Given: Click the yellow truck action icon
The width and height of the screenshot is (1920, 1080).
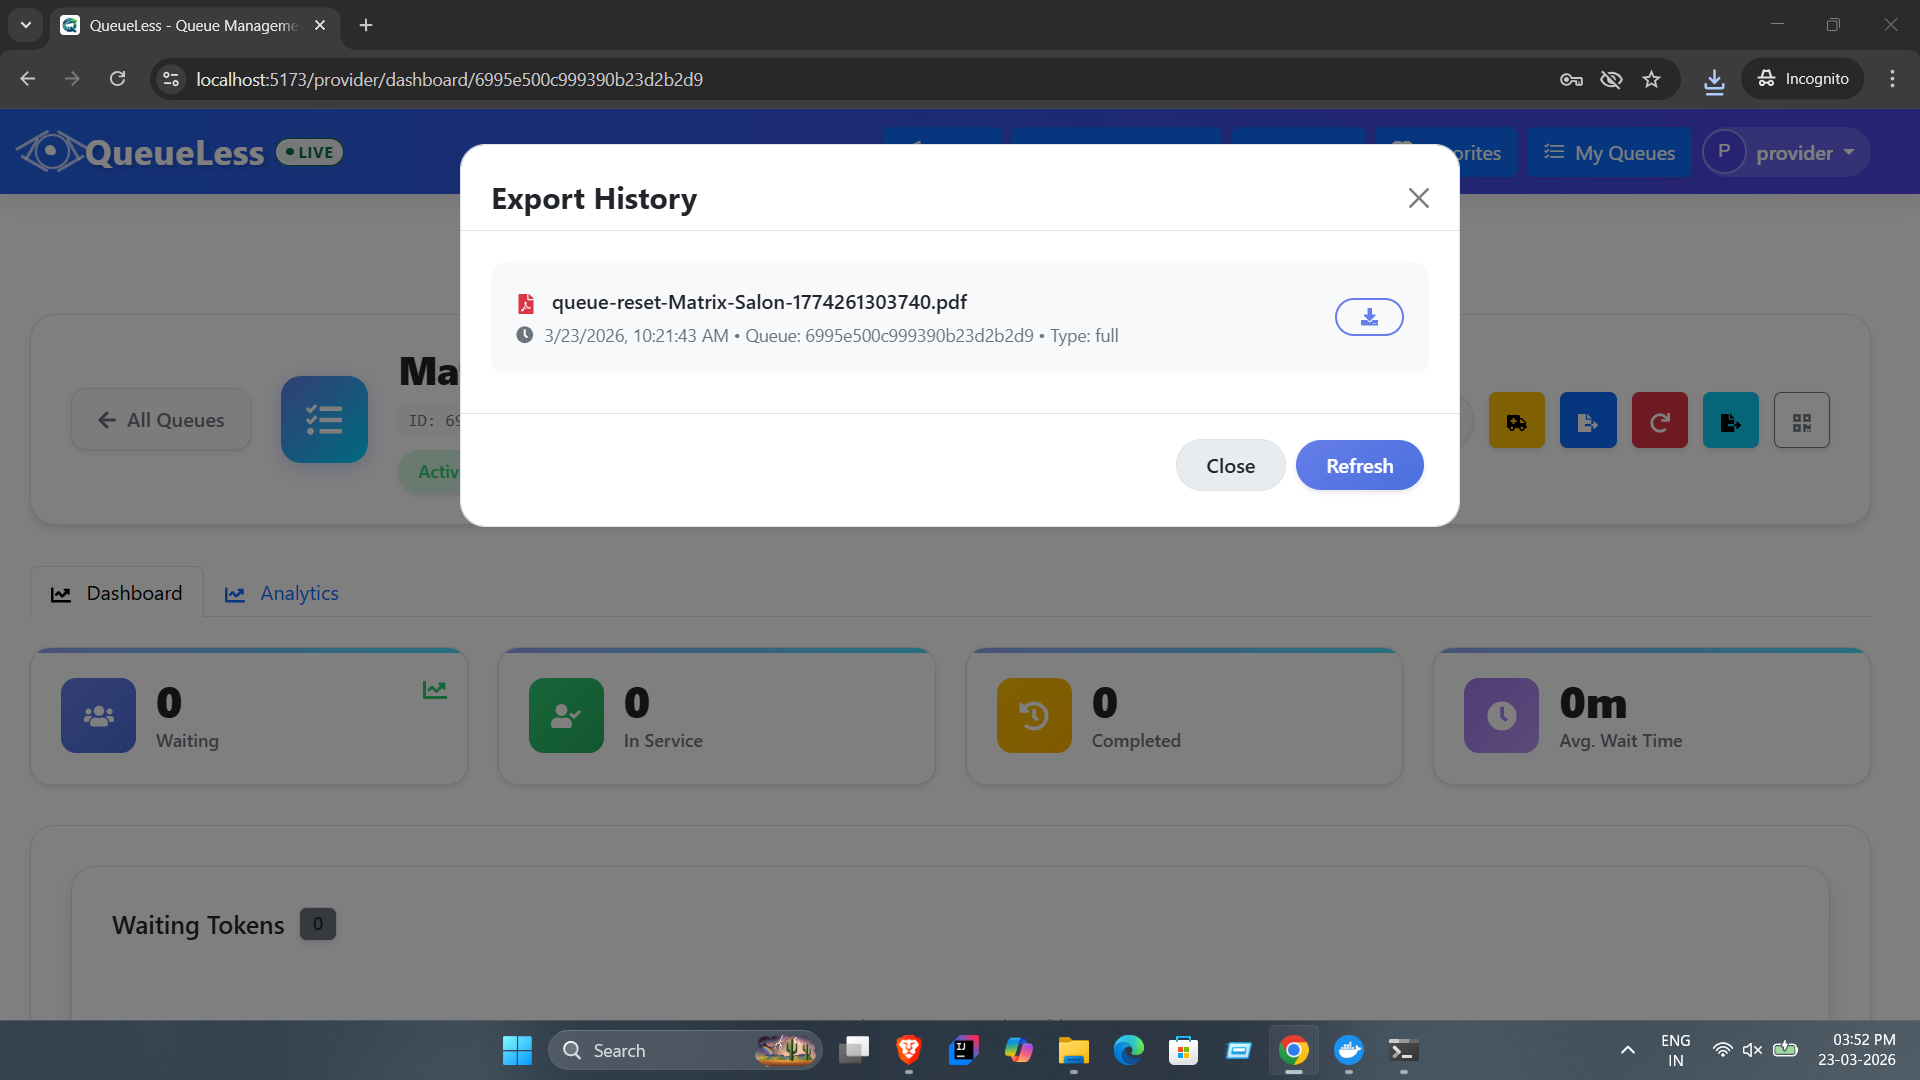Looking at the screenshot, I should (x=1516, y=421).
